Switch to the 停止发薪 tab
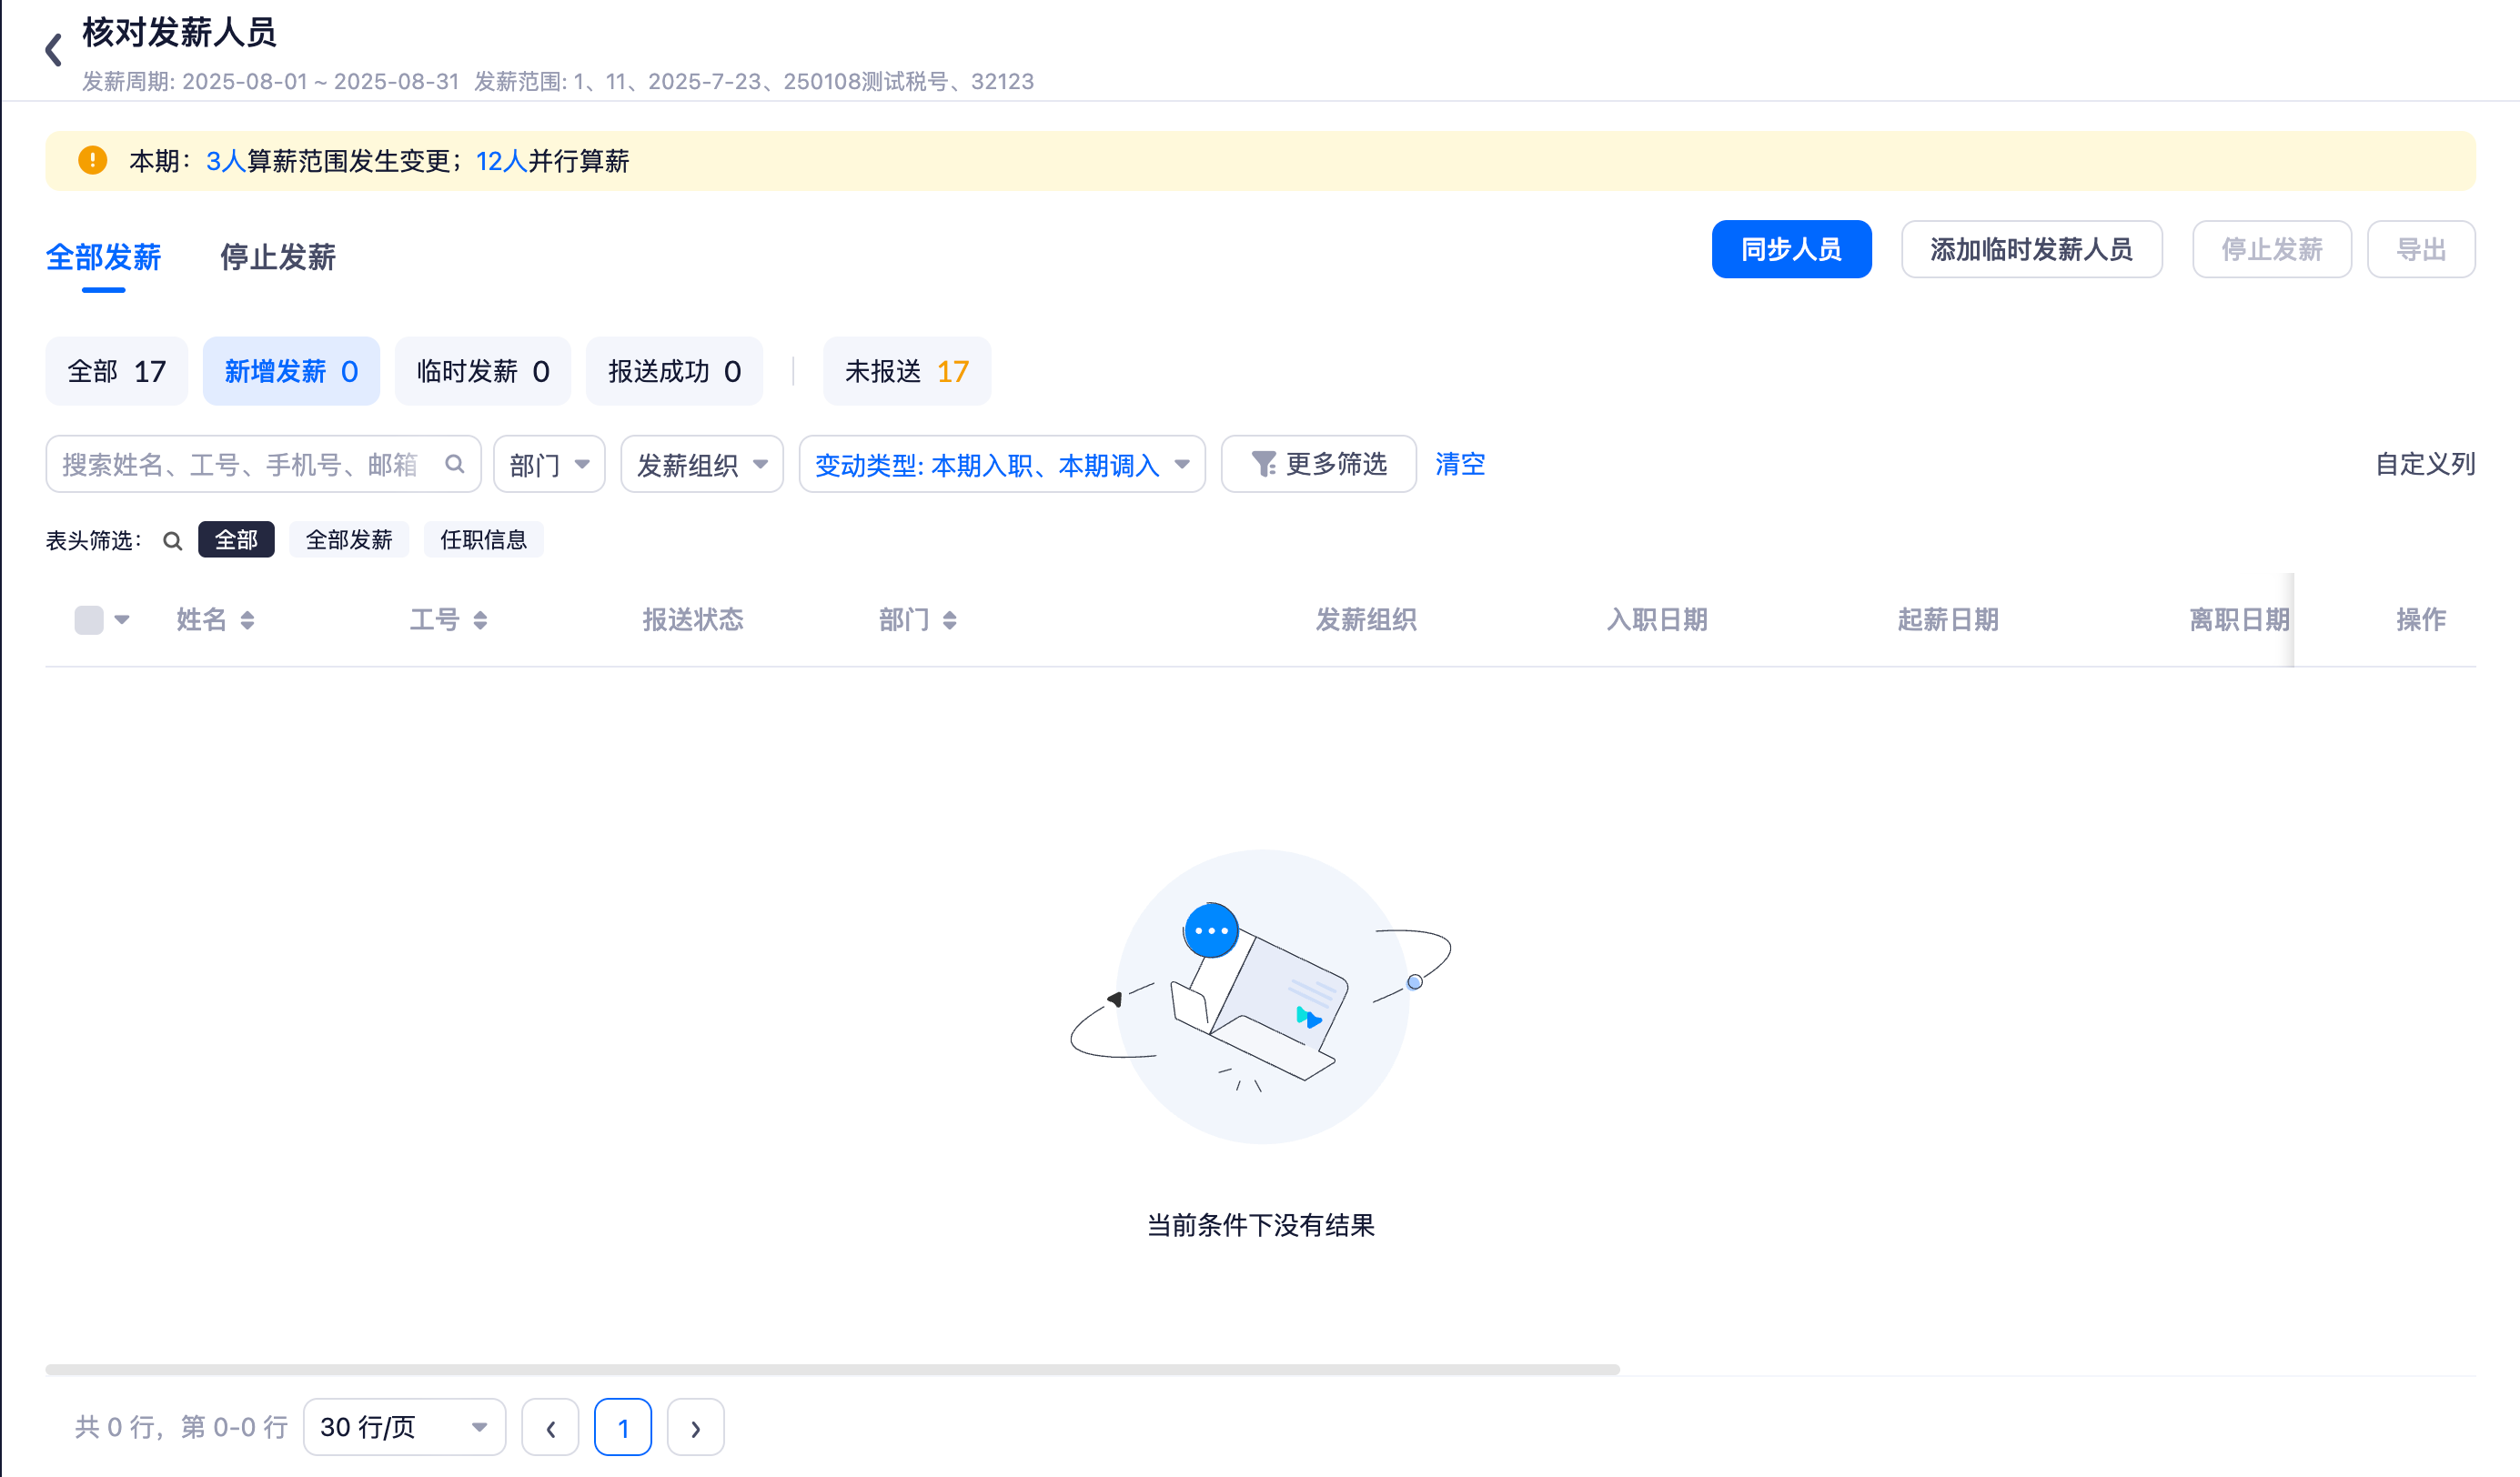This screenshot has height=1477, width=2520. [278, 257]
